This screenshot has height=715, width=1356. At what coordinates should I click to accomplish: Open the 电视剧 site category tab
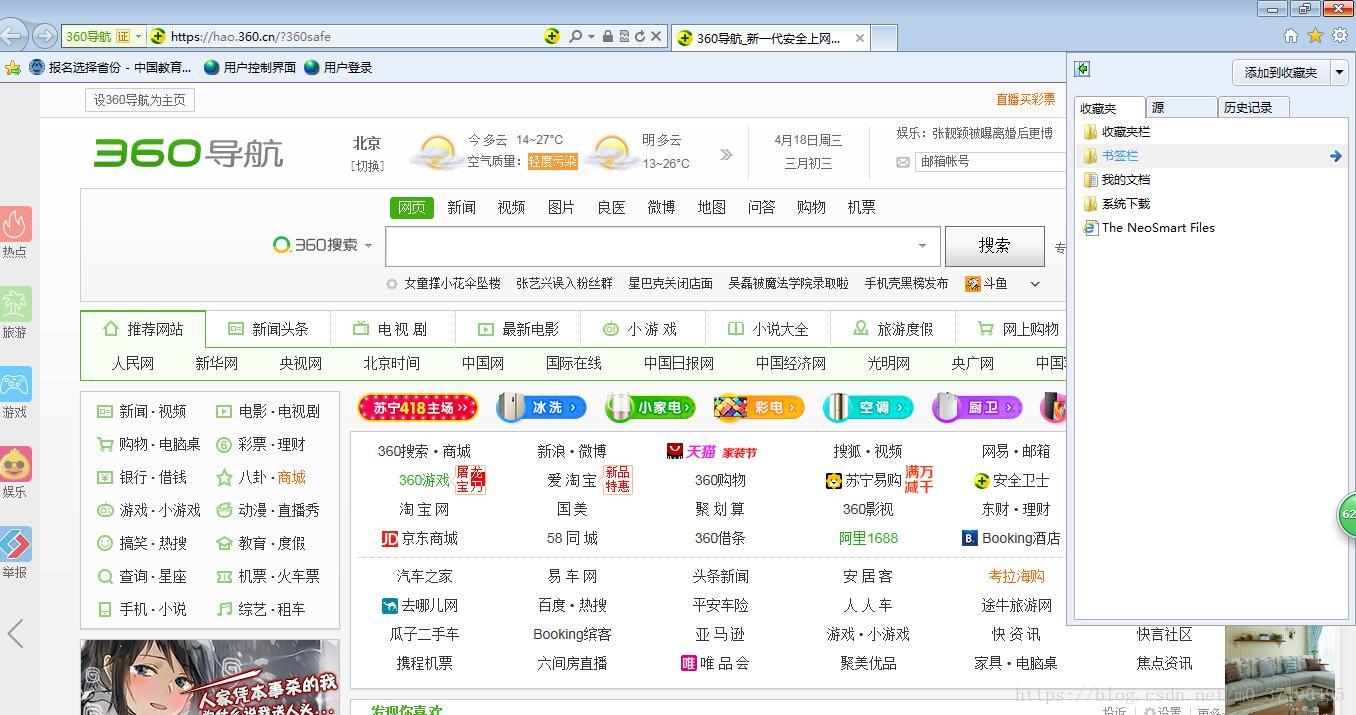pyautogui.click(x=392, y=329)
